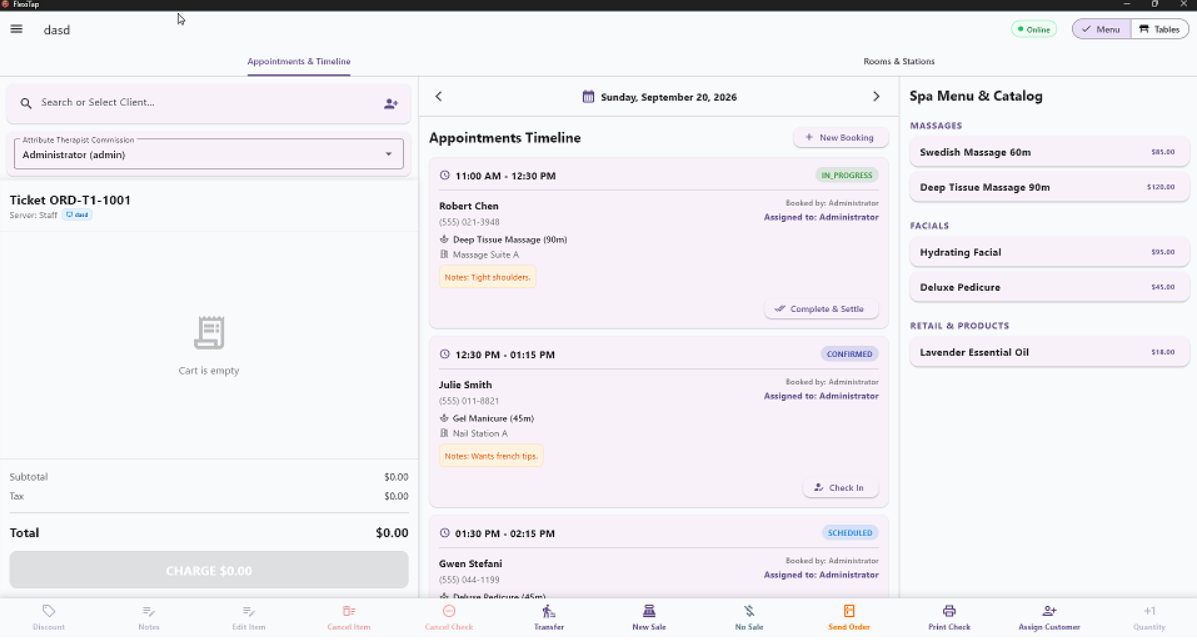Click 'Assigned to: Administrator' for Gwen Stefani

click(x=821, y=575)
